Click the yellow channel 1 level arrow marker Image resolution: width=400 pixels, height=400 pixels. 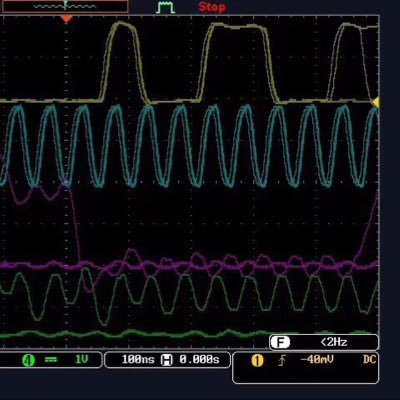tap(376, 103)
